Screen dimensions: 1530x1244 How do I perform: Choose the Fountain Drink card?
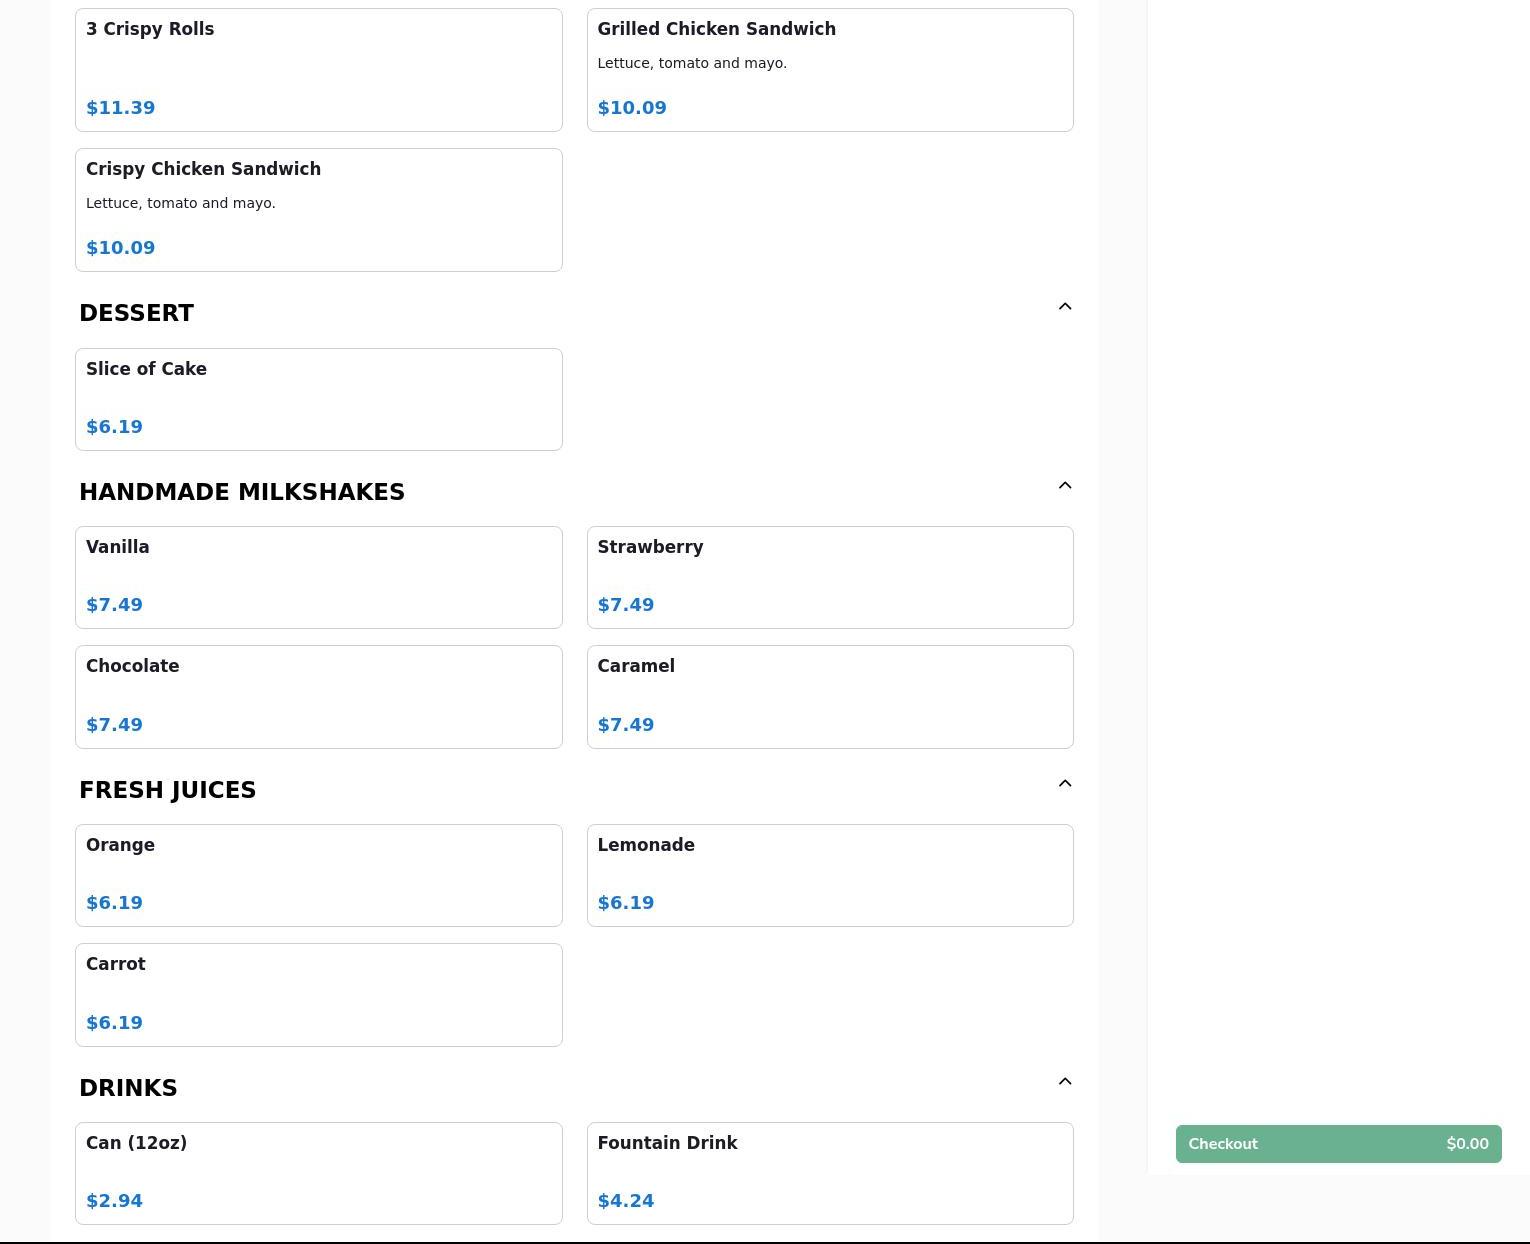click(830, 1174)
